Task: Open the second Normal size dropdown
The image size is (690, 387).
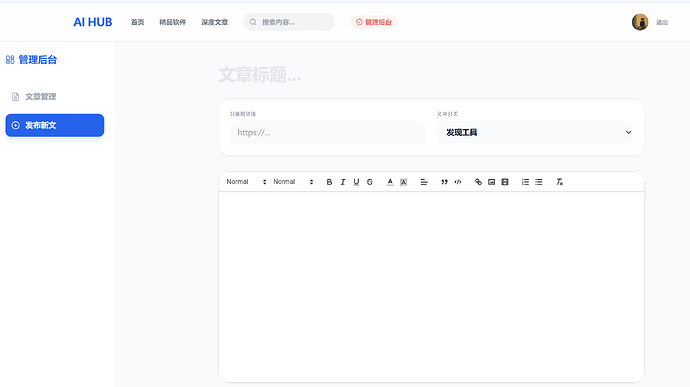Action: tap(293, 182)
